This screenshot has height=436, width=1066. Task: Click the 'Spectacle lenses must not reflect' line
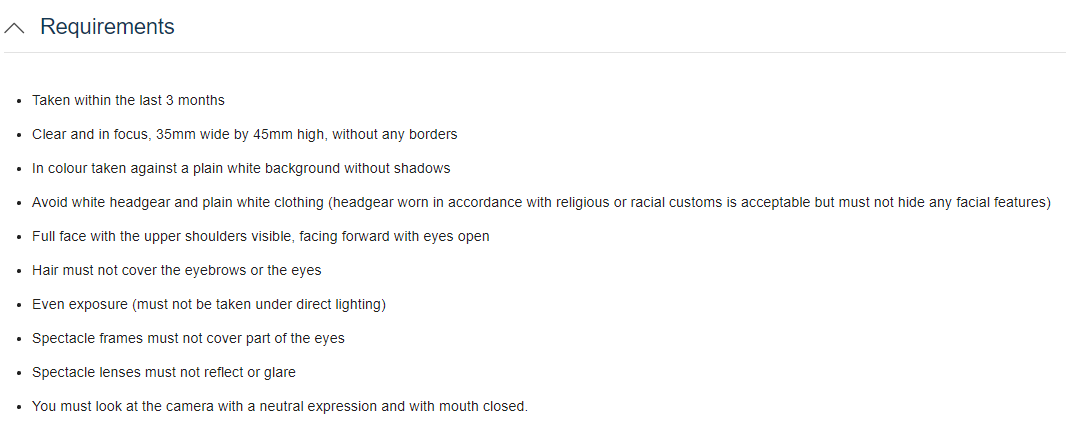coord(163,372)
